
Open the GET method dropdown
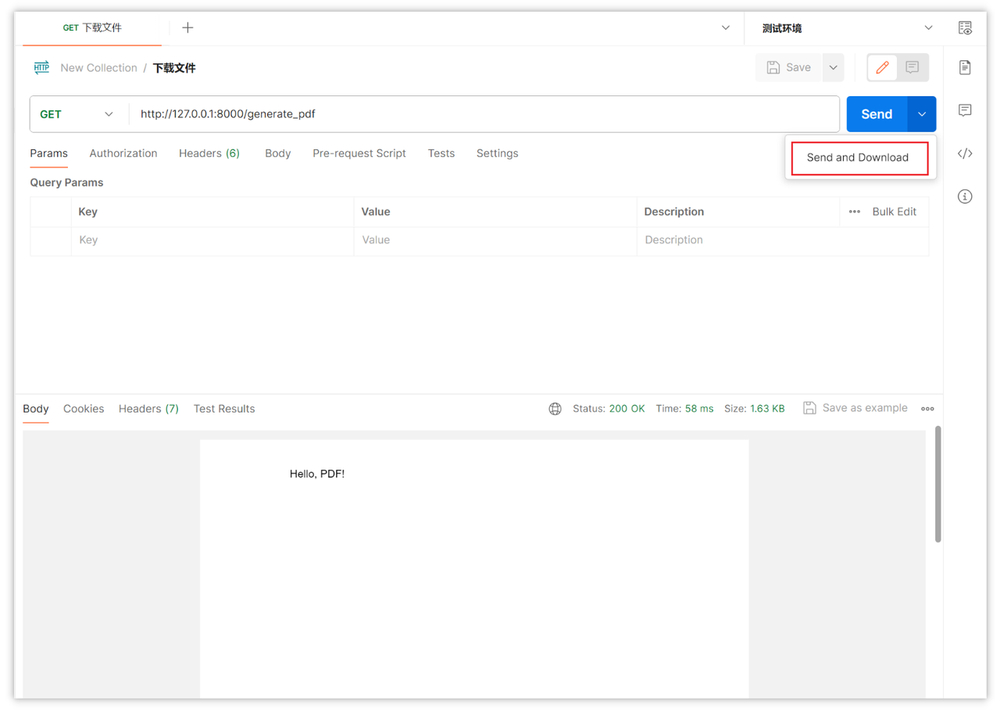(x=77, y=114)
